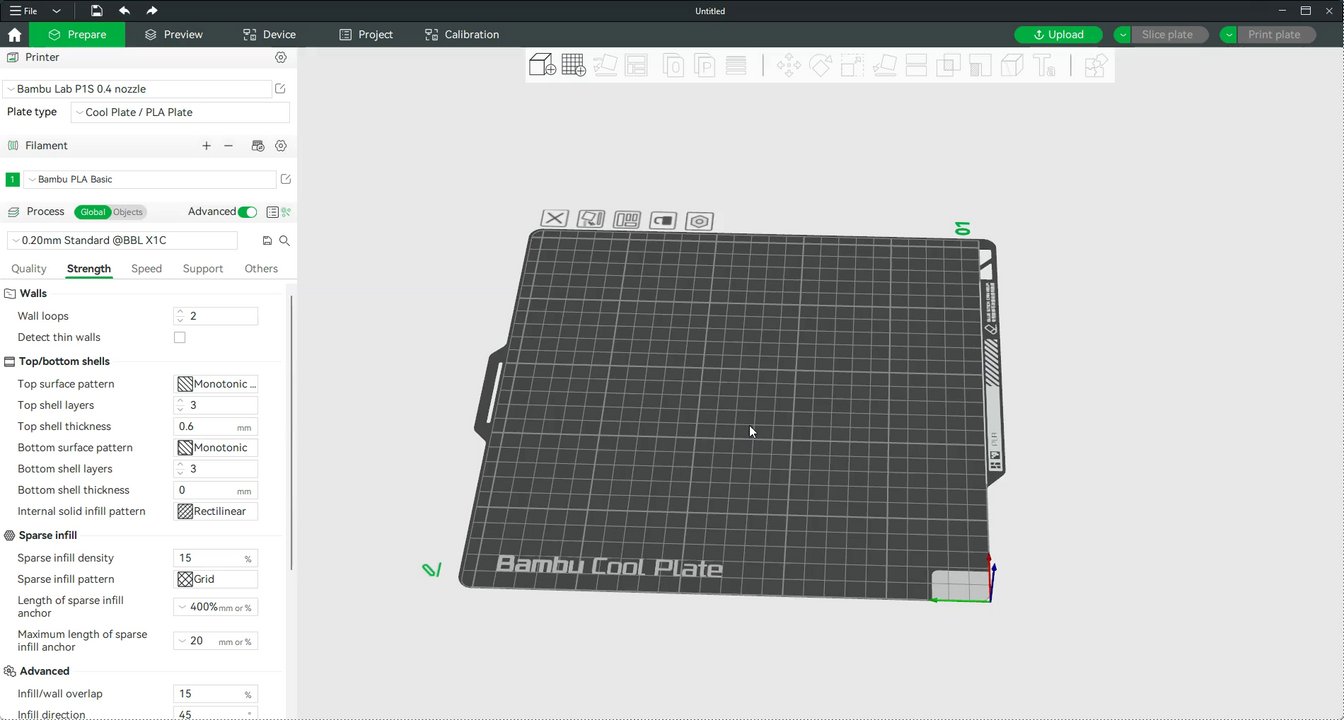Toggle the Advanced settings switch
Viewport: 1344px width, 720px height.
point(247,212)
